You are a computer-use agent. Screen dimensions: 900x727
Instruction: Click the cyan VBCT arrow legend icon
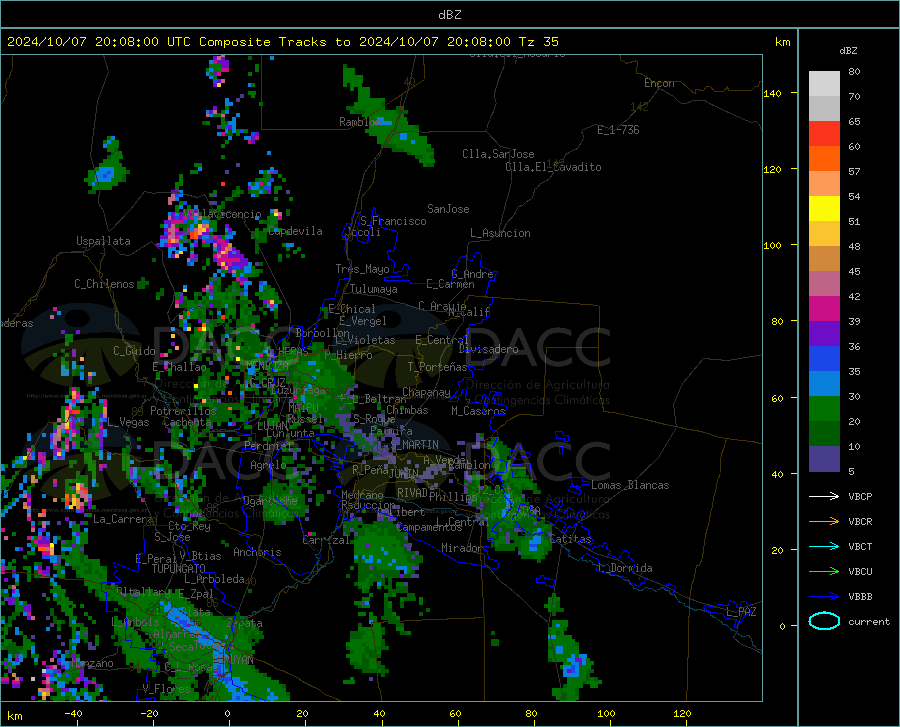coord(824,546)
